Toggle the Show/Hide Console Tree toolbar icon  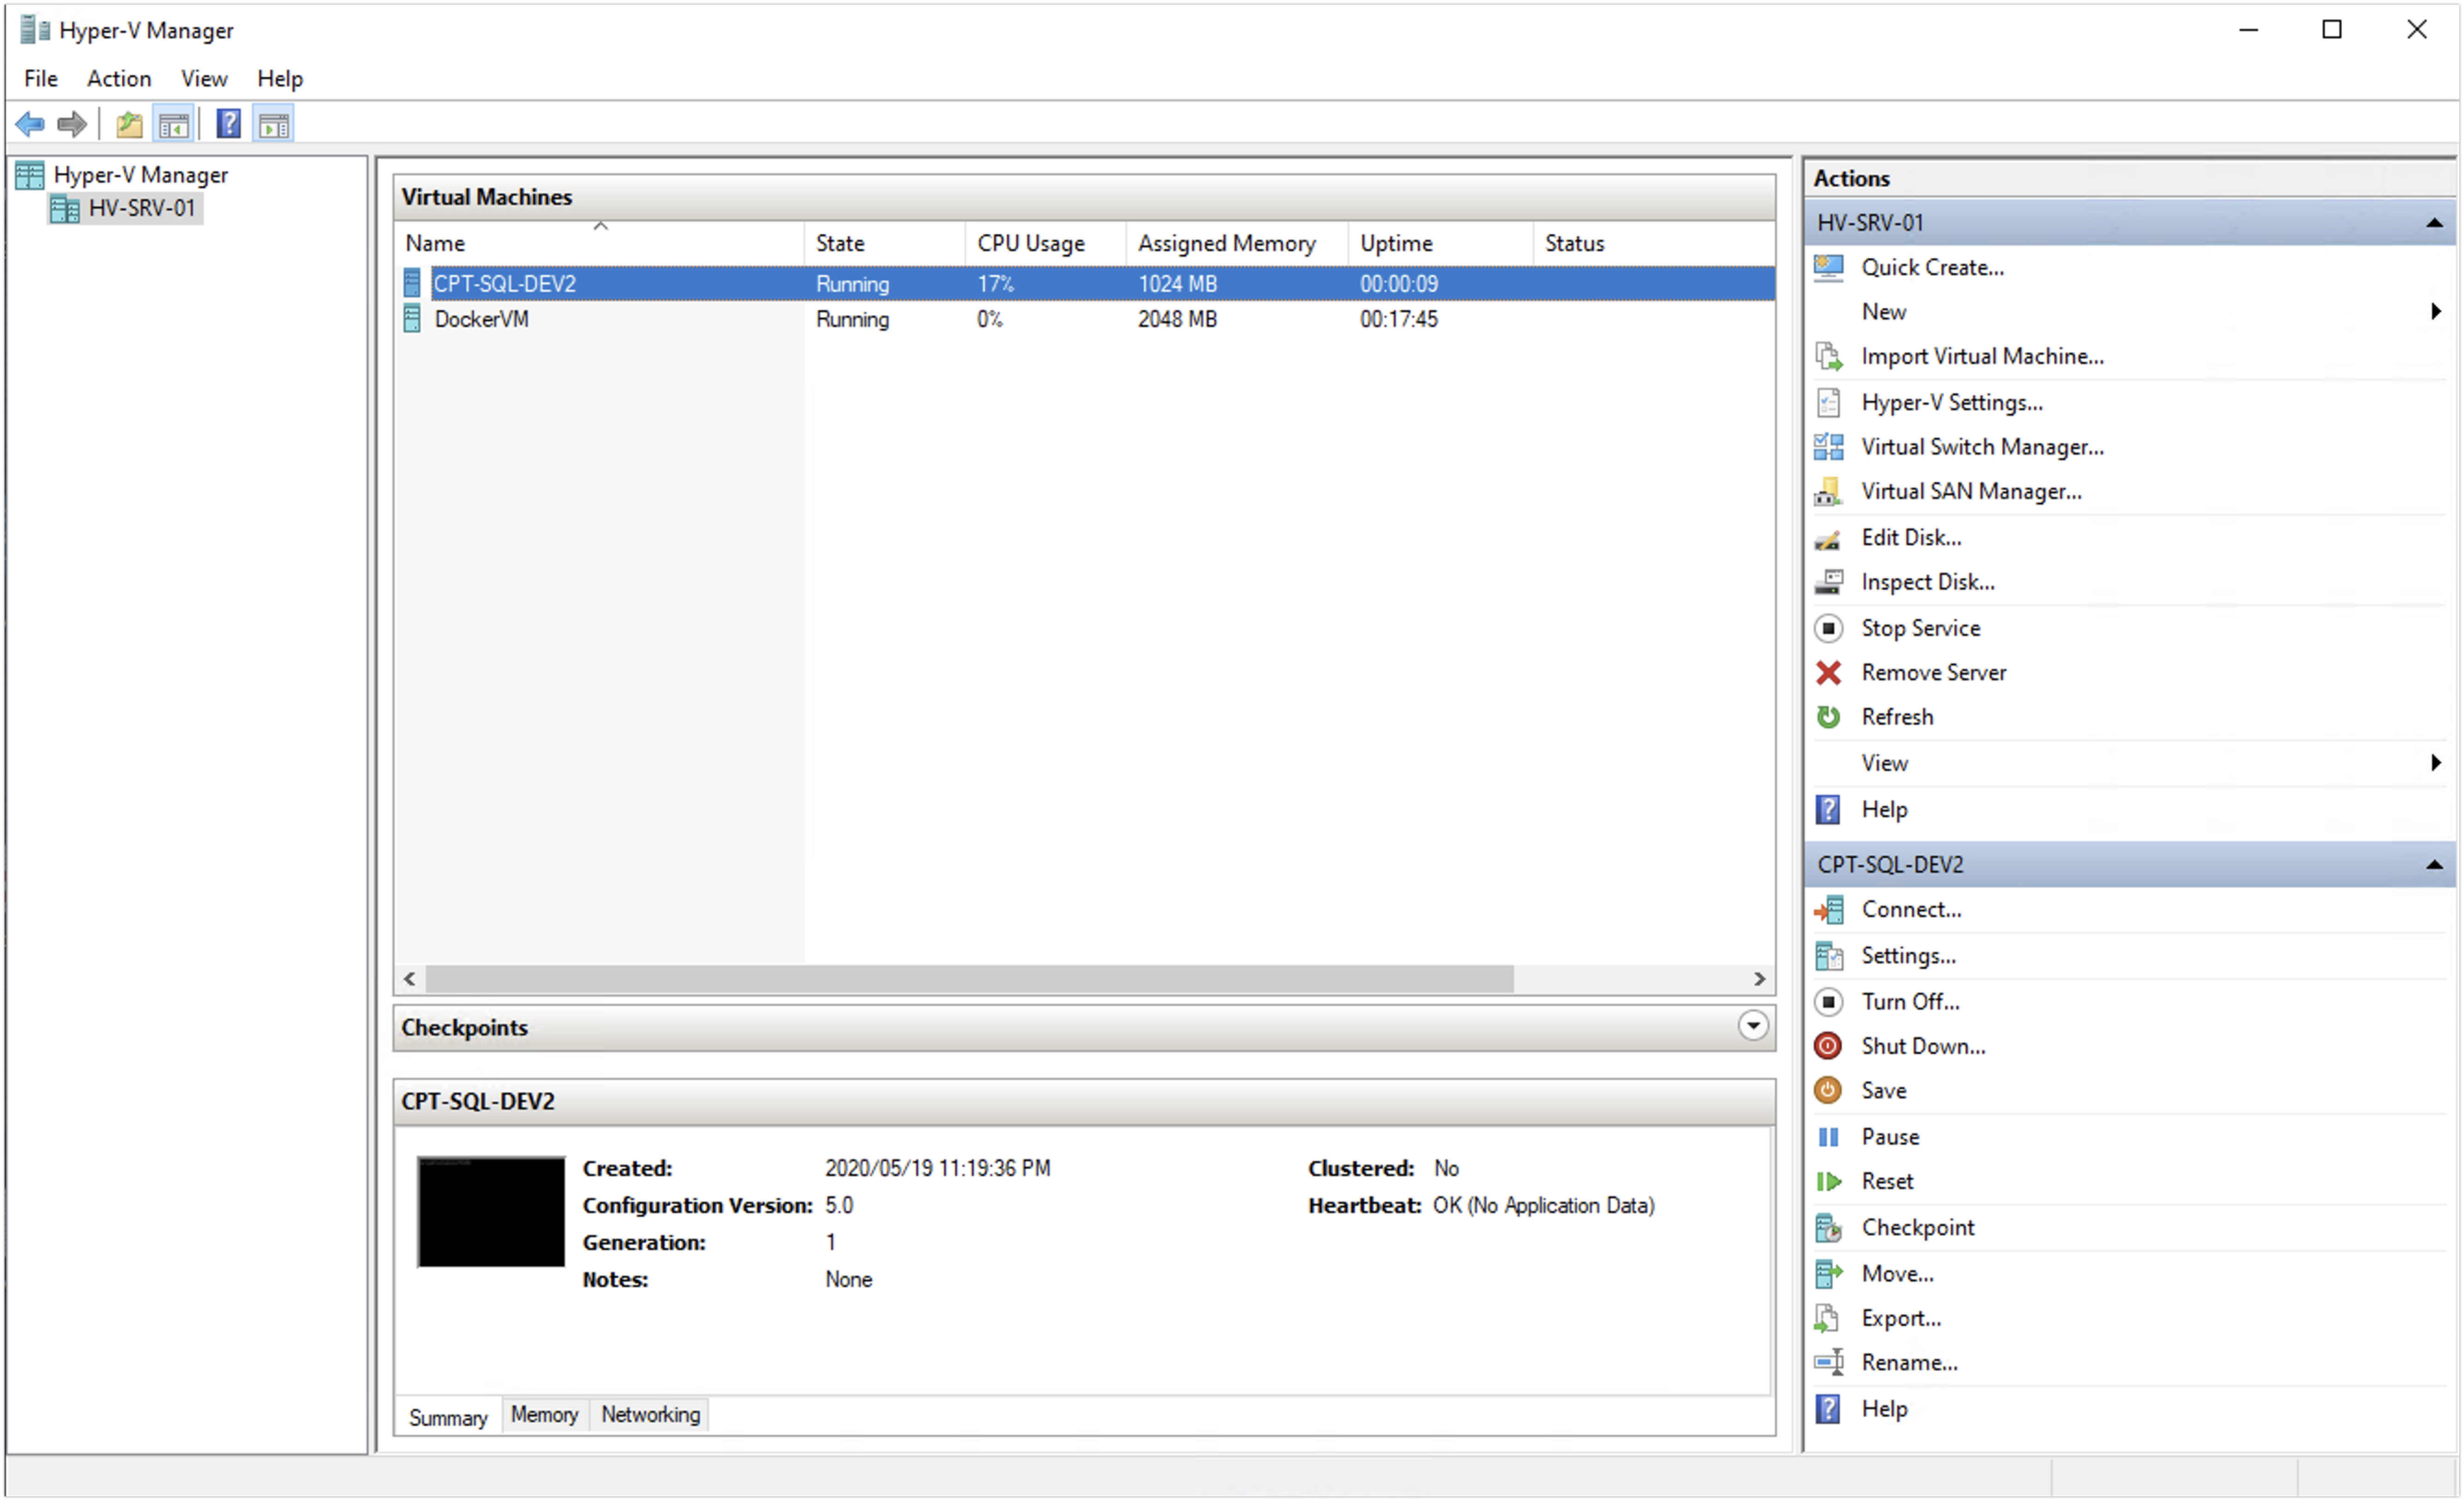(174, 125)
